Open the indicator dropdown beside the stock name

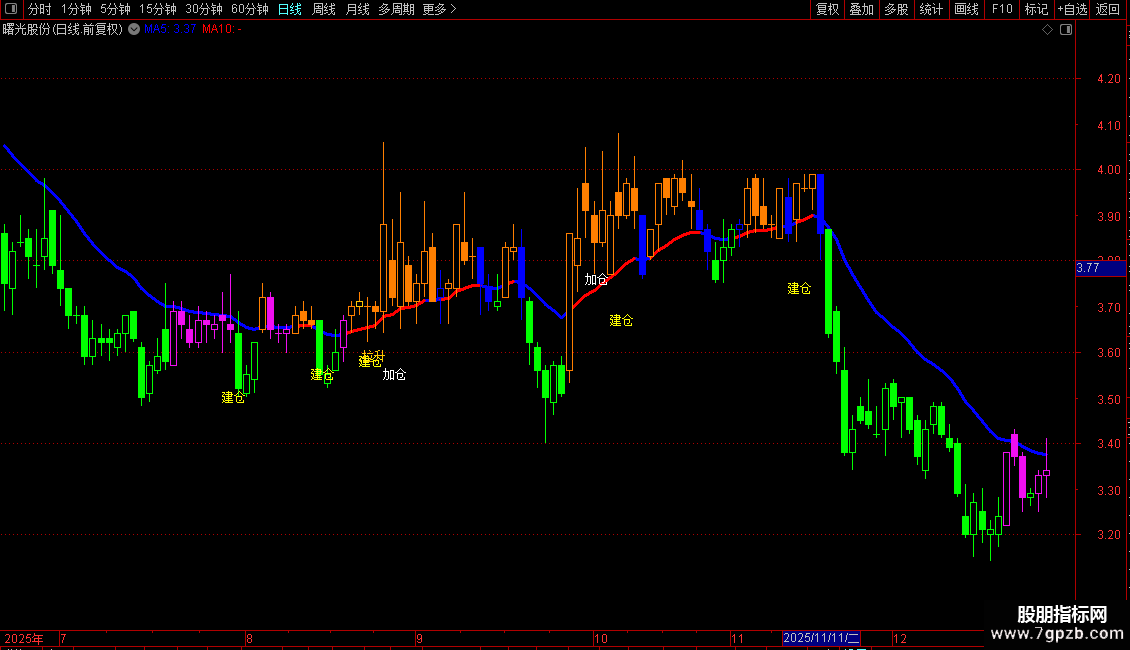tap(134, 29)
